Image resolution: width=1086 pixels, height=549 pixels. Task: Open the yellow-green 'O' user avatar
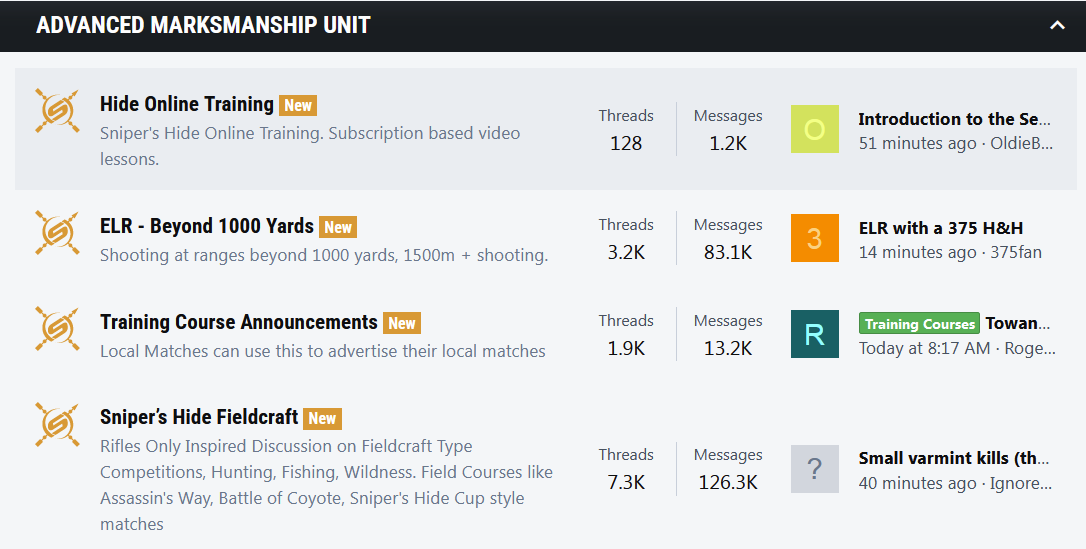[x=814, y=129]
